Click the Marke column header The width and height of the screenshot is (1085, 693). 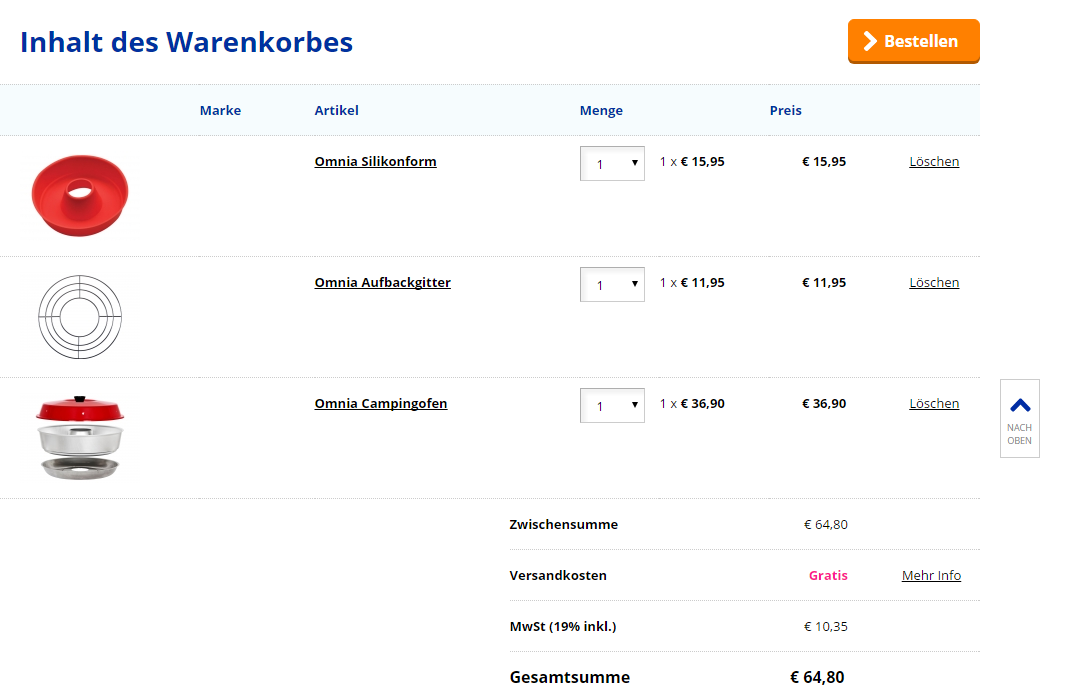tap(220, 110)
